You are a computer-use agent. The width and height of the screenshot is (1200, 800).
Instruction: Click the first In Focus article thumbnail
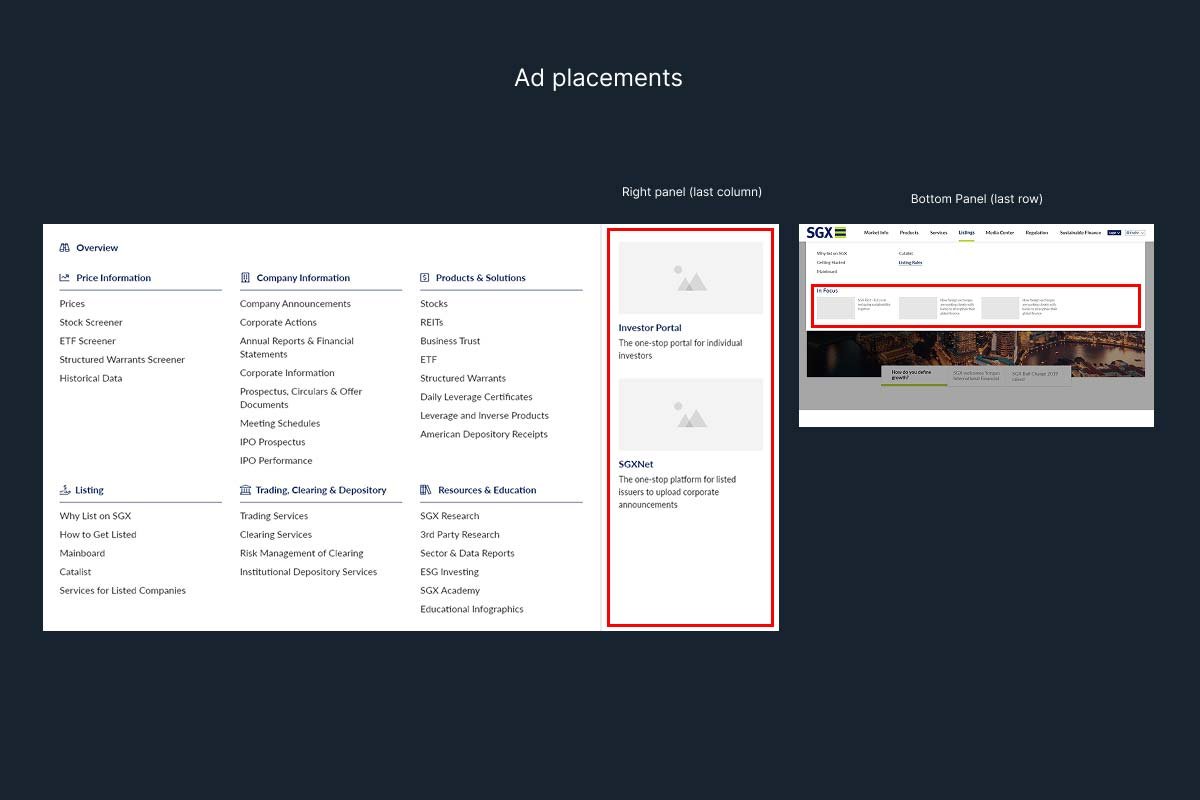coord(835,308)
